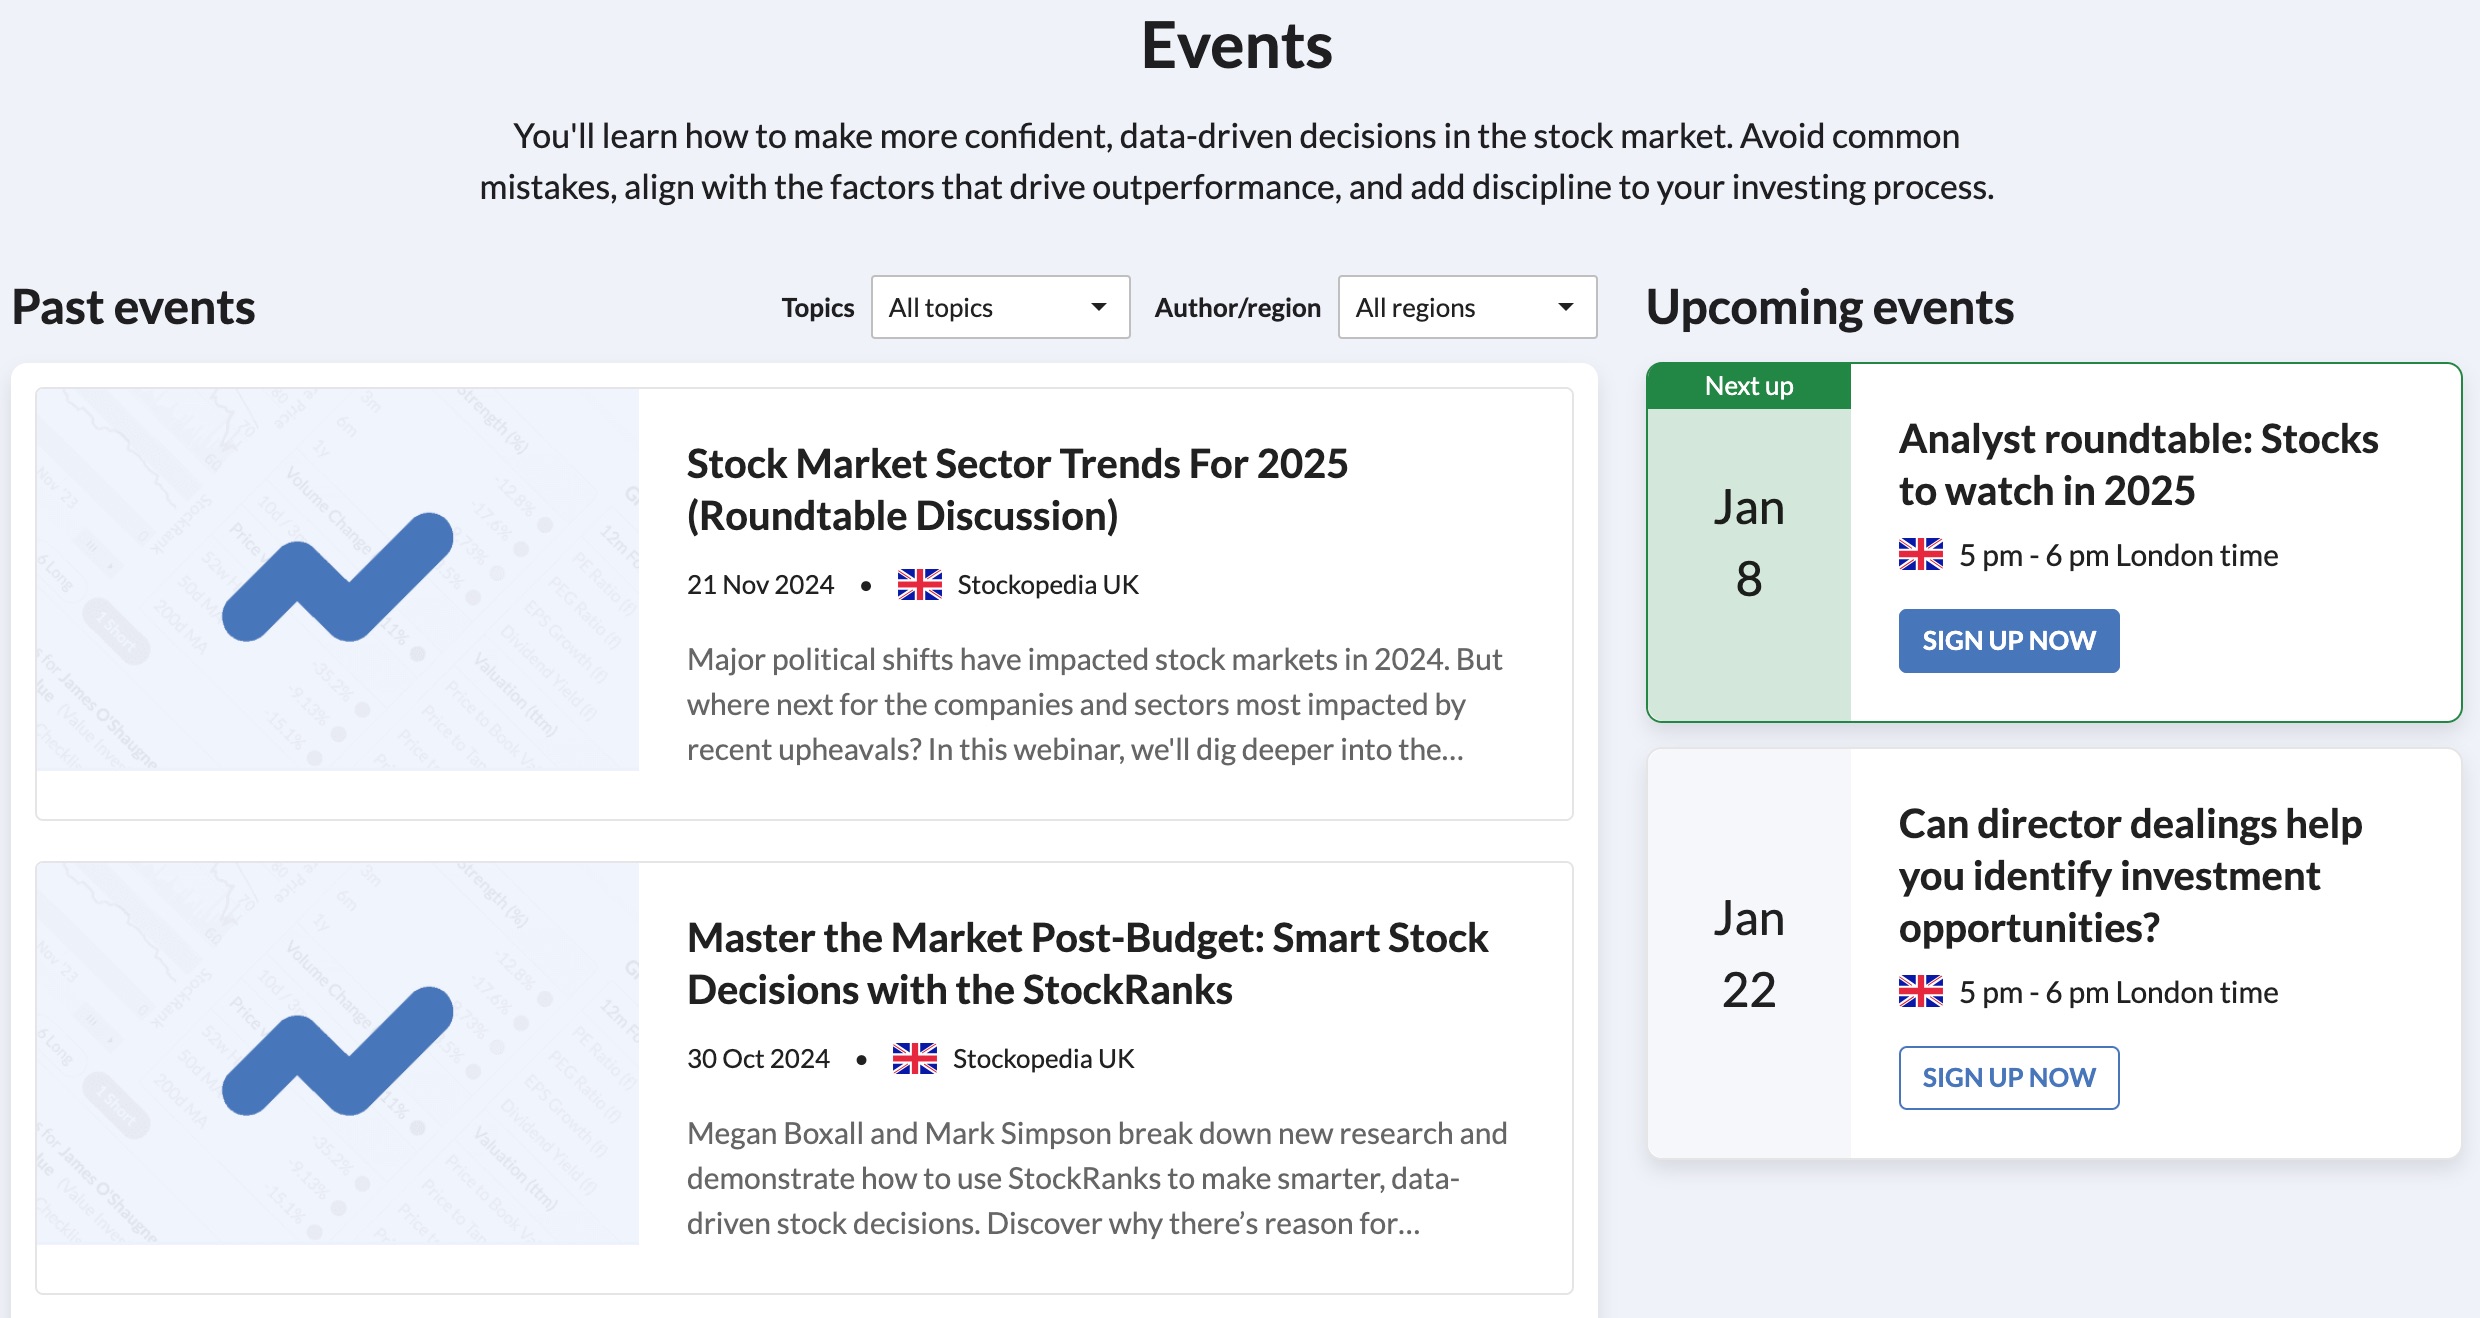Sign up for Analyst roundtable event
This screenshot has height=1318, width=2480.
(2008, 640)
